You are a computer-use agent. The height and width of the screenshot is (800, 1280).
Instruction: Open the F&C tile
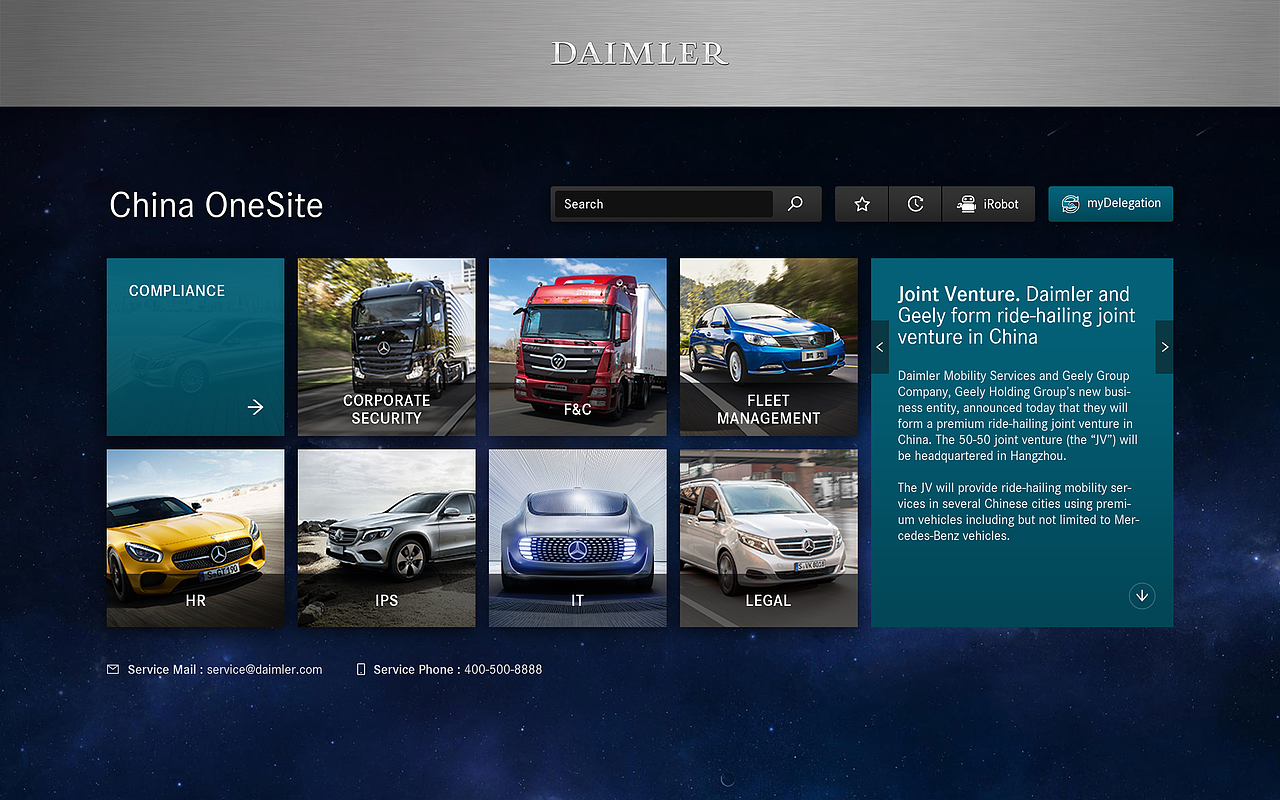coord(577,347)
